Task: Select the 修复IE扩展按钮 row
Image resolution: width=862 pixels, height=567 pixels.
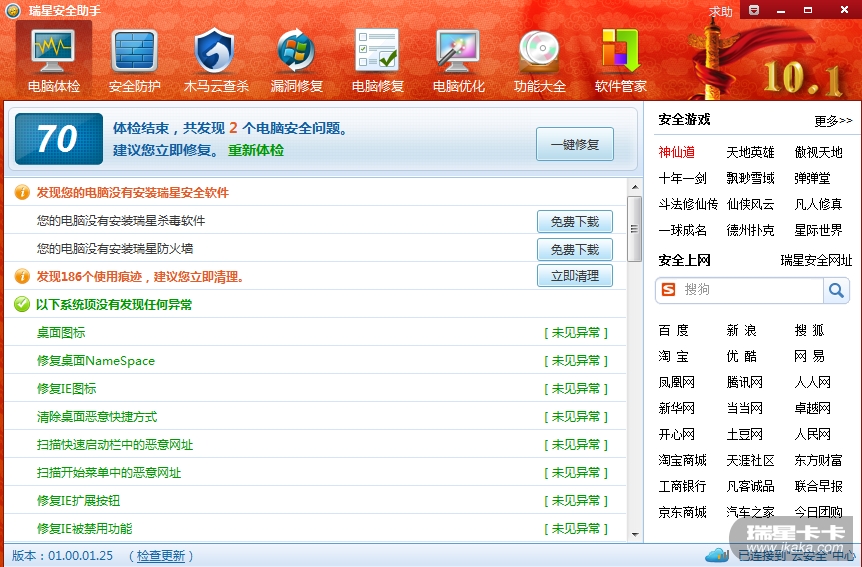Action: click(316, 500)
